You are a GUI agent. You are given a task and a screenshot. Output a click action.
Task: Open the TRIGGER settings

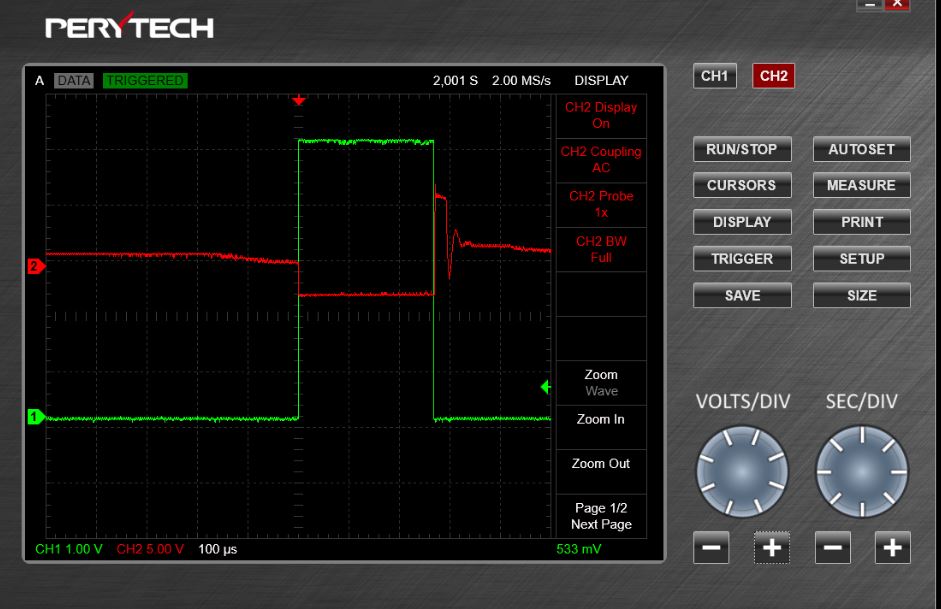742,259
